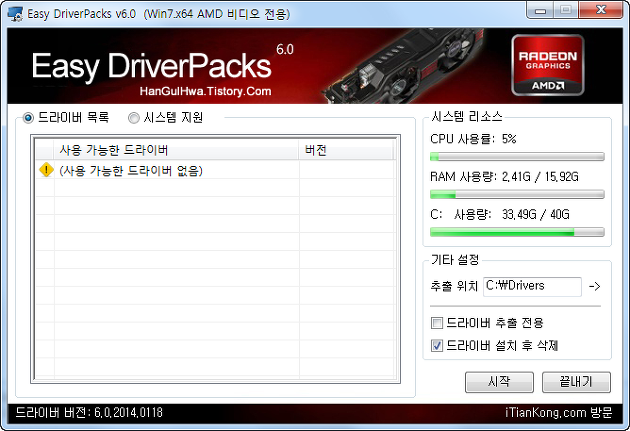
Task: Enable the 드라이버 추출 전용 checkbox
Action: pyautogui.click(x=436, y=323)
